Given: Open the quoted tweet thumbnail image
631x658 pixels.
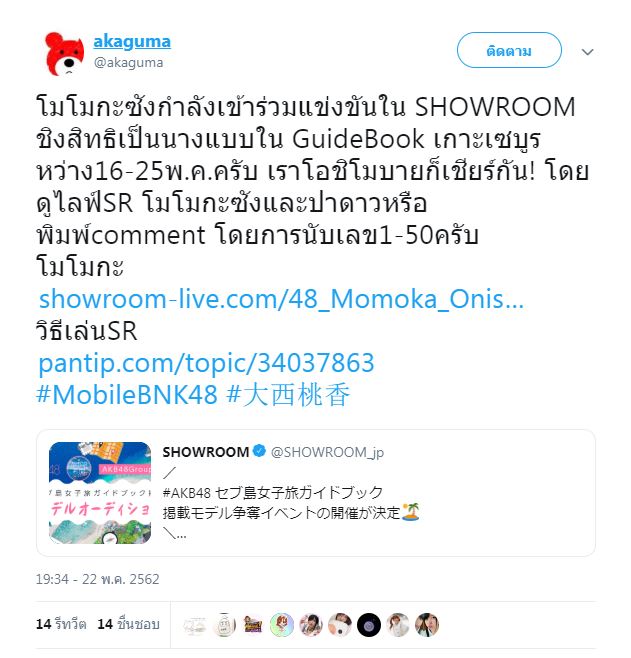Looking at the screenshot, I should [x=100, y=493].
